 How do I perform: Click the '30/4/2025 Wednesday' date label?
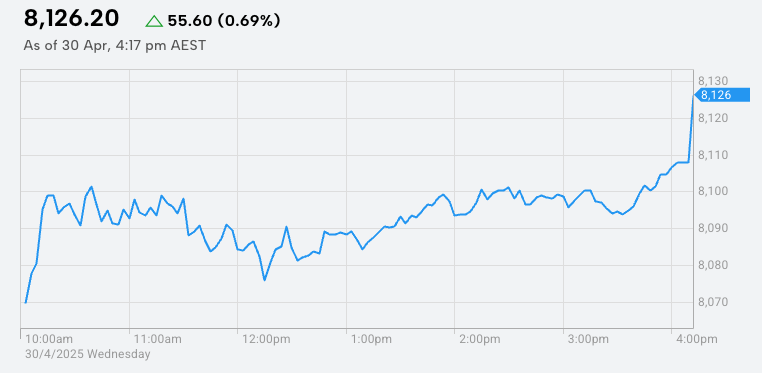pos(87,354)
